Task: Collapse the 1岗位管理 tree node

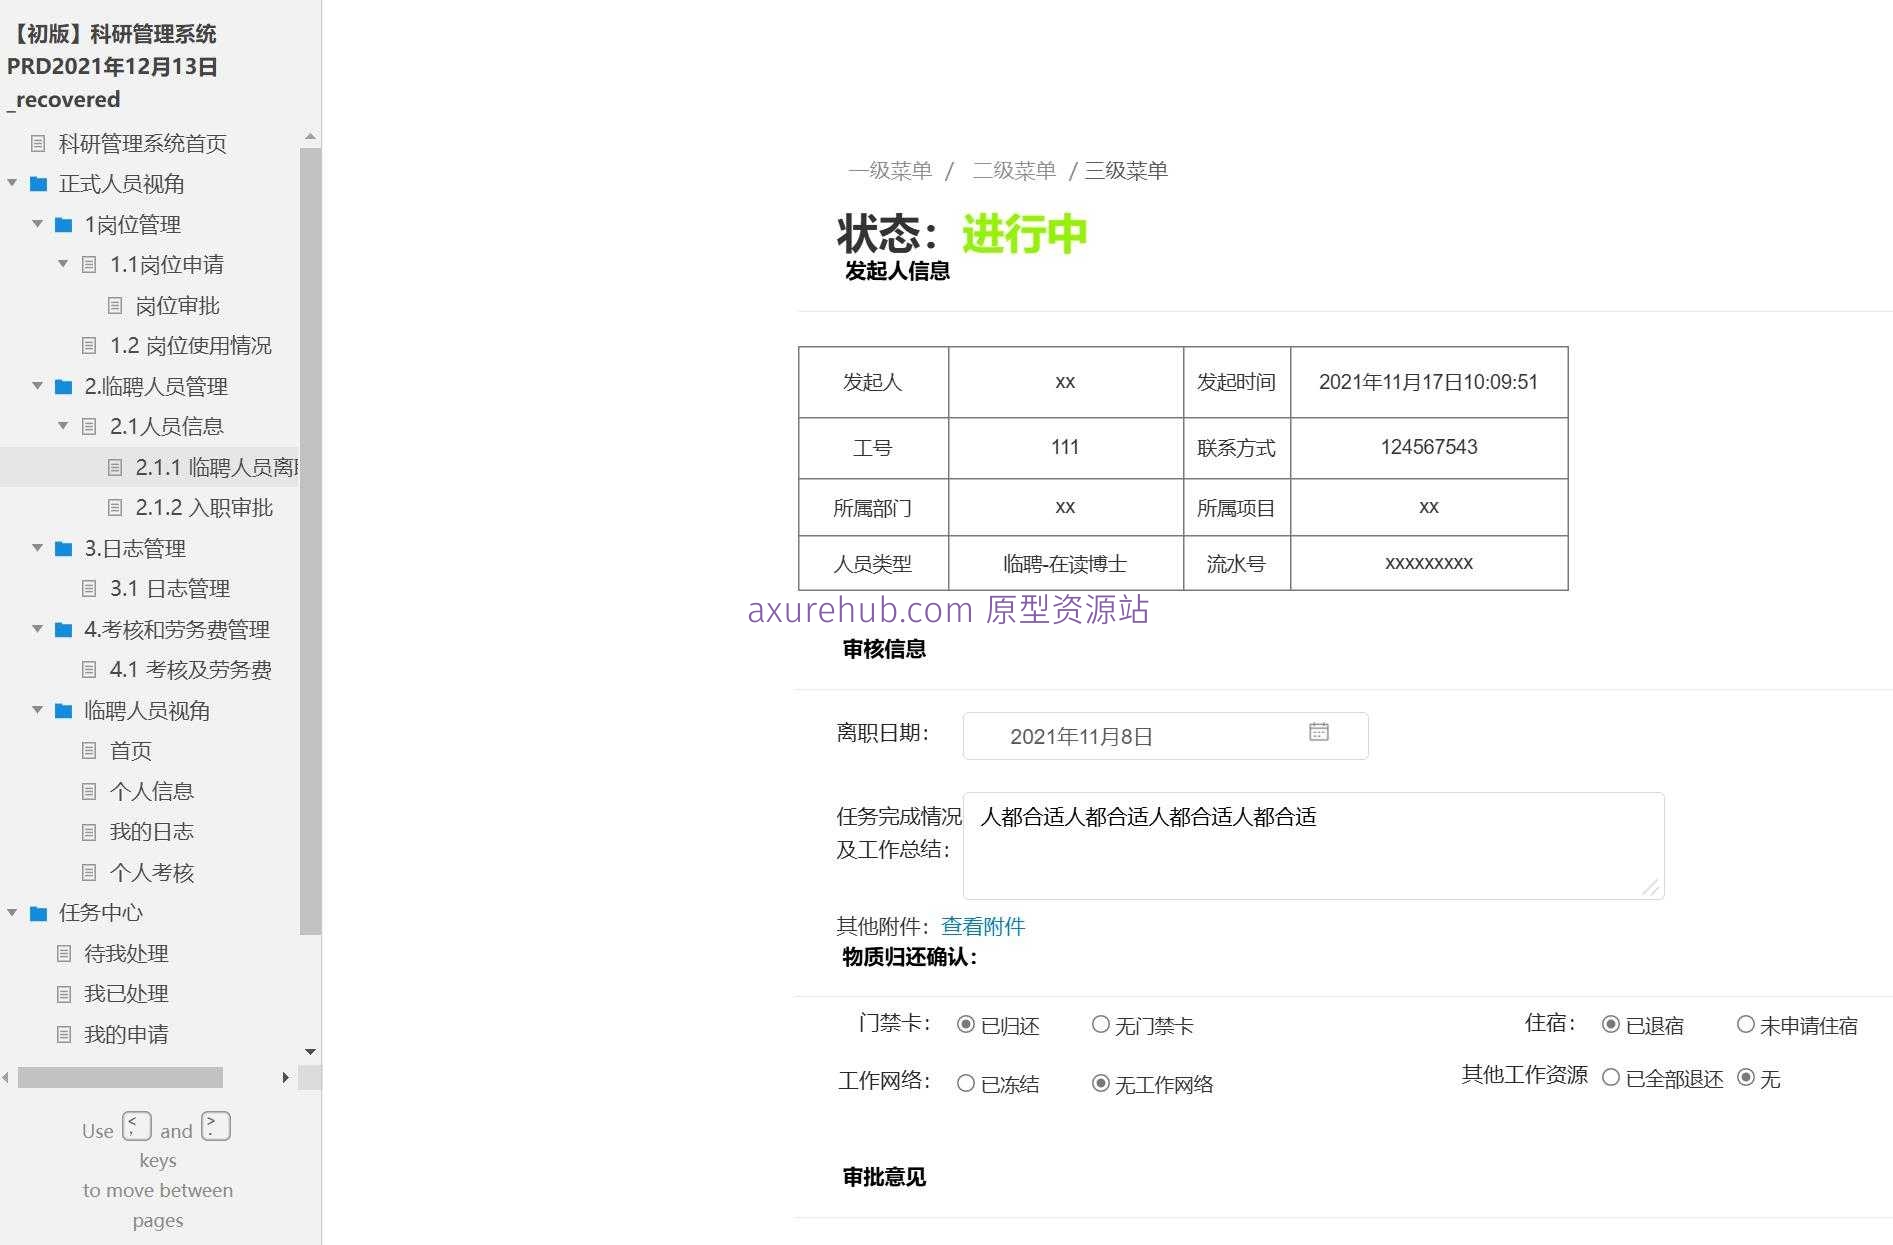Action: (x=38, y=224)
